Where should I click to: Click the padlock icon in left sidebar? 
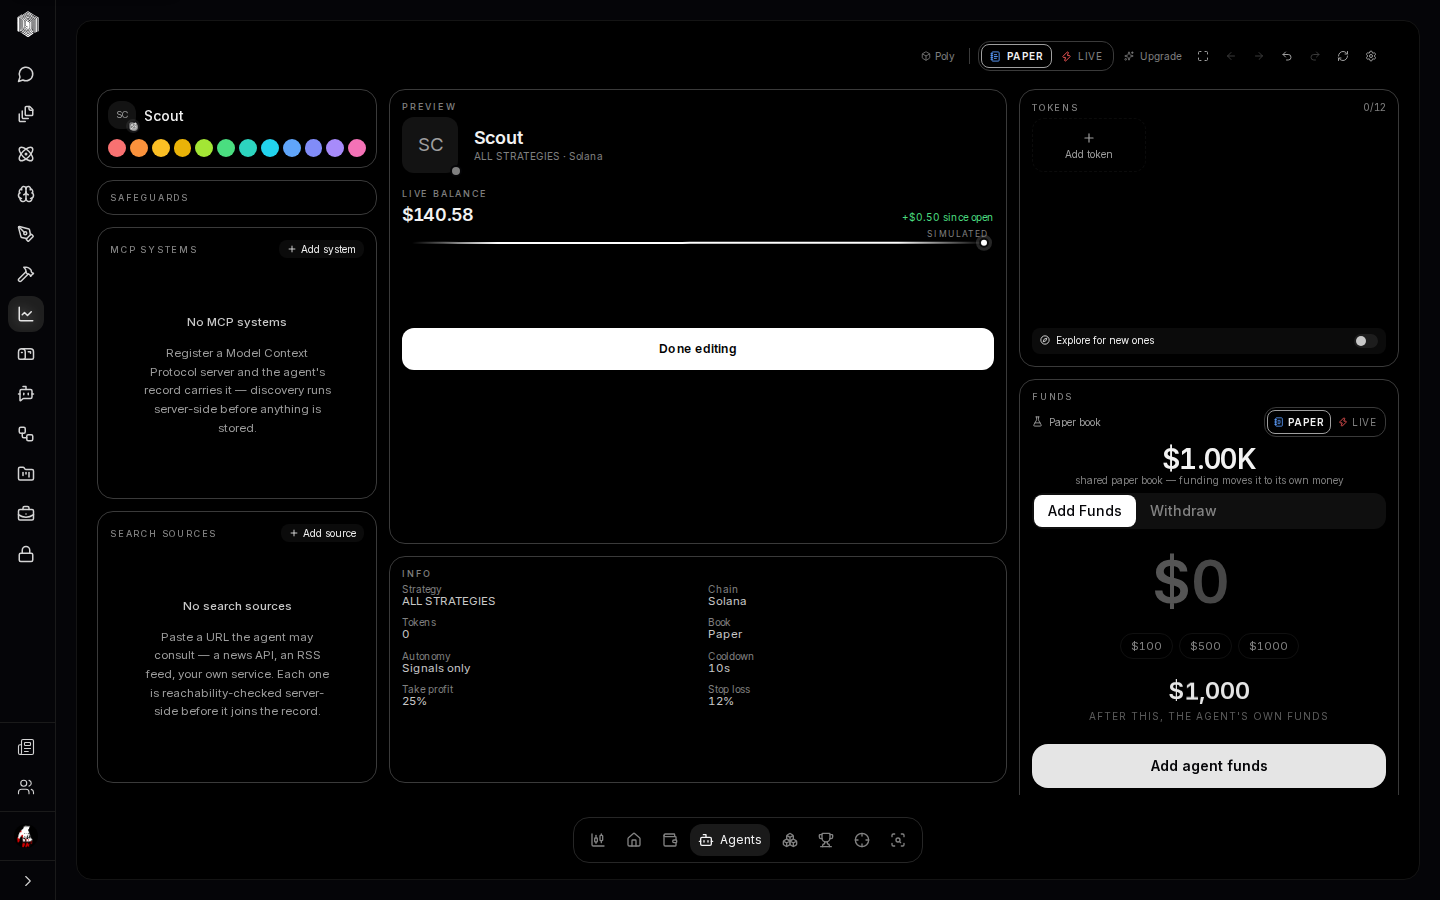pyautogui.click(x=26, y=554)
